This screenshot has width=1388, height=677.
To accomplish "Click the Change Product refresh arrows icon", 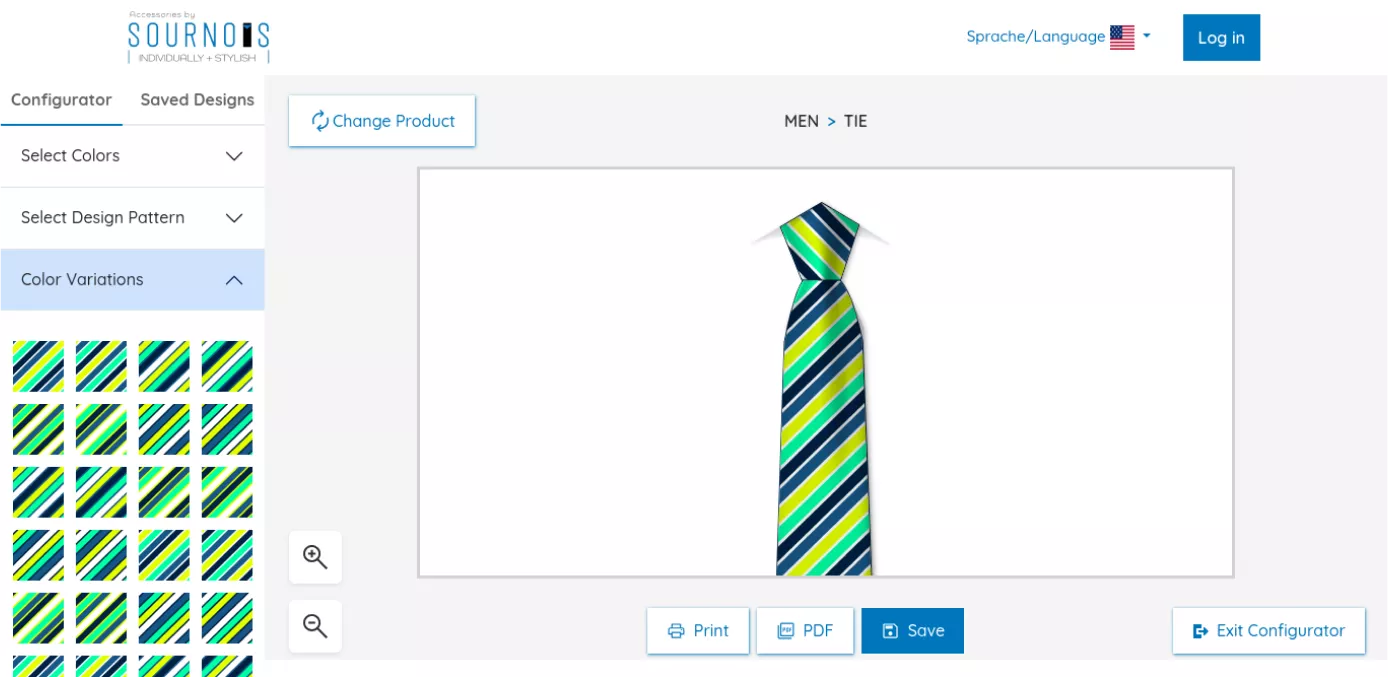I will 320,121.
